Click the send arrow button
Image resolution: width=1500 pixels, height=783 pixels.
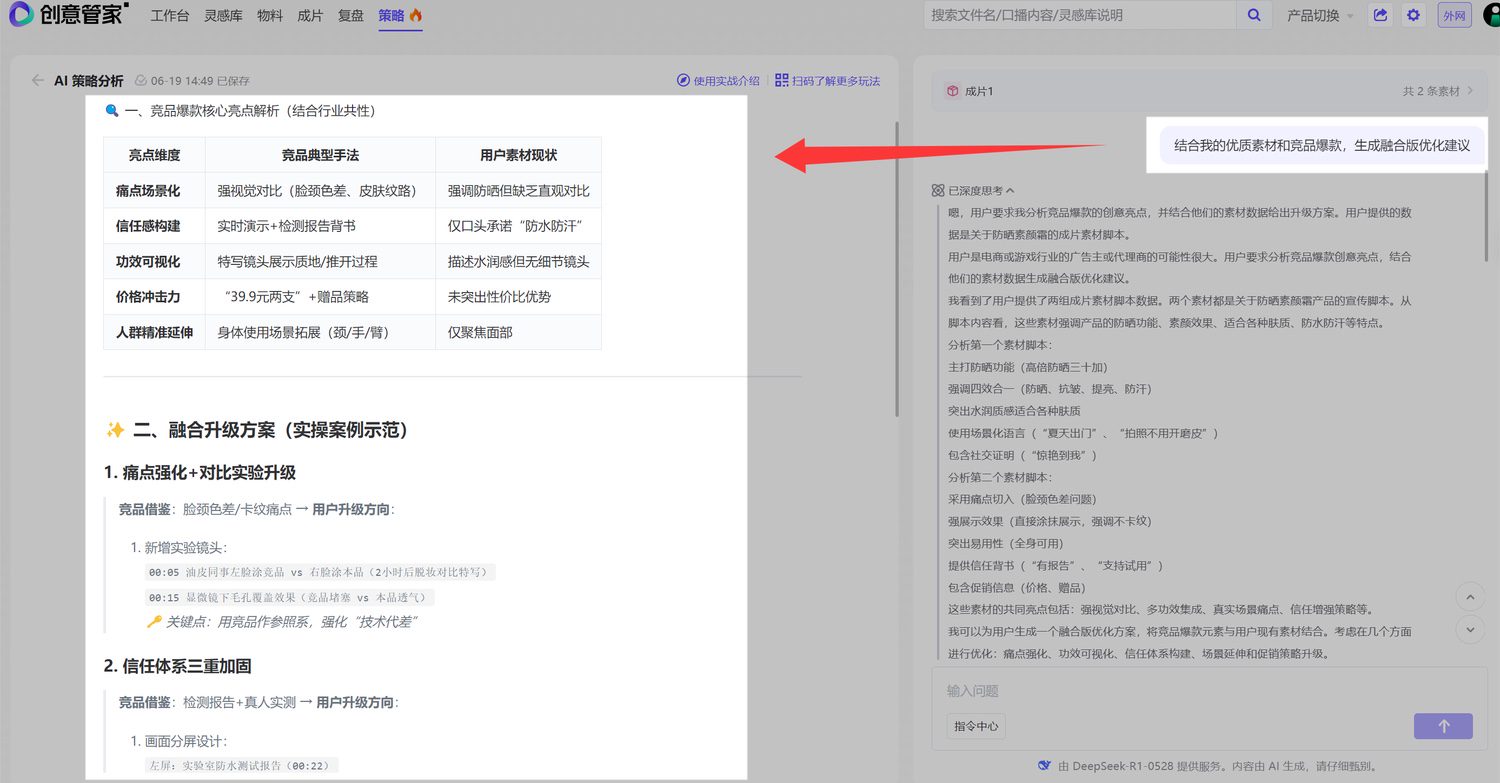tap(1443, 726)
